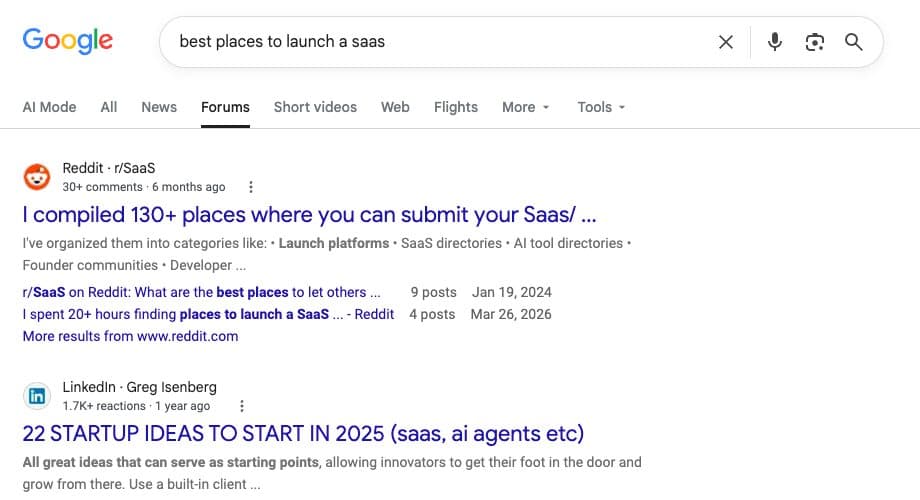Viewport: 920px width, 500px height.
Task: Switch to AI Mode tab
Action: 49,107
